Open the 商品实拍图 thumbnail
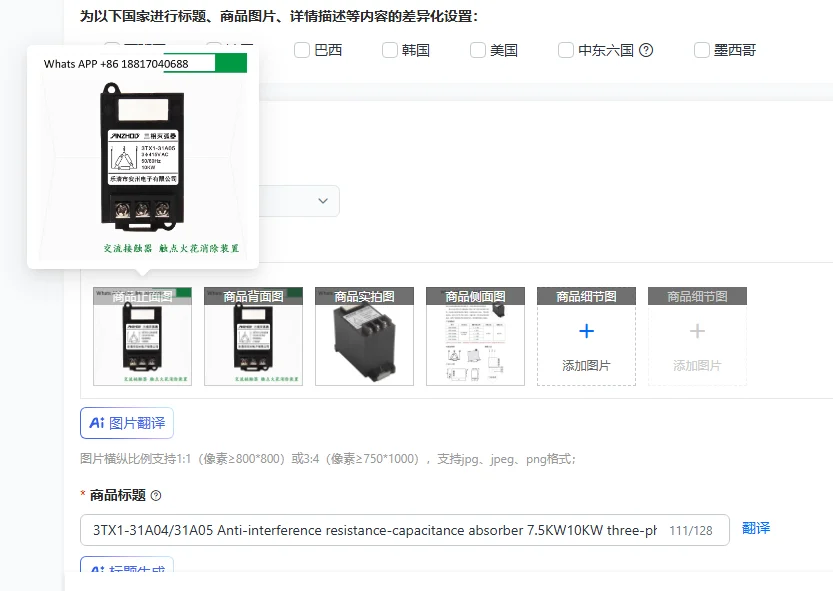 pyautogui.click(x=364, y=336)
